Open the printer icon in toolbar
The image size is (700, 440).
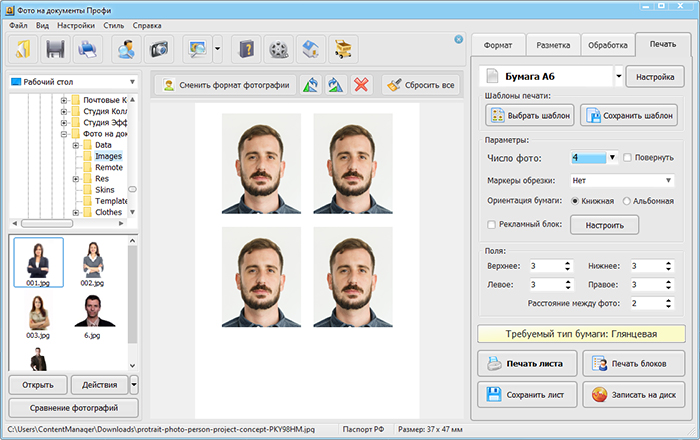point(88,49)
